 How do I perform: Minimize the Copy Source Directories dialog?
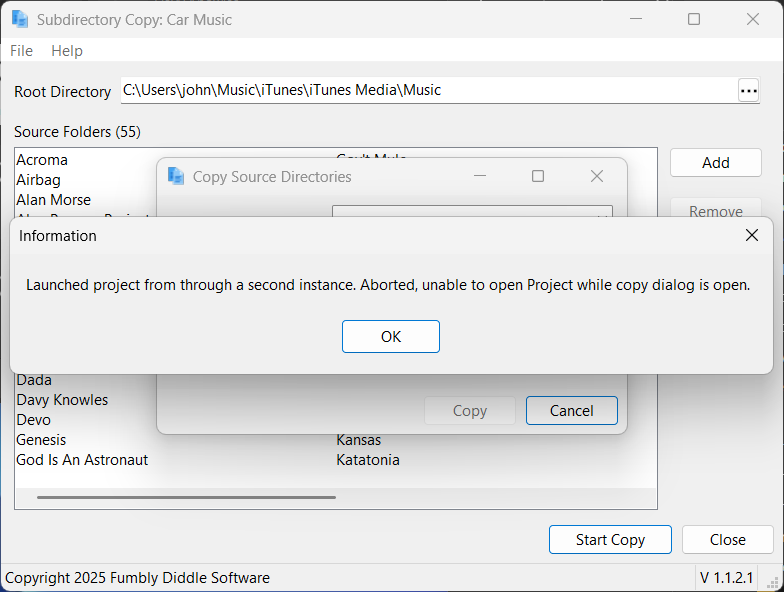pyautogui.click(x=480, y=176)
